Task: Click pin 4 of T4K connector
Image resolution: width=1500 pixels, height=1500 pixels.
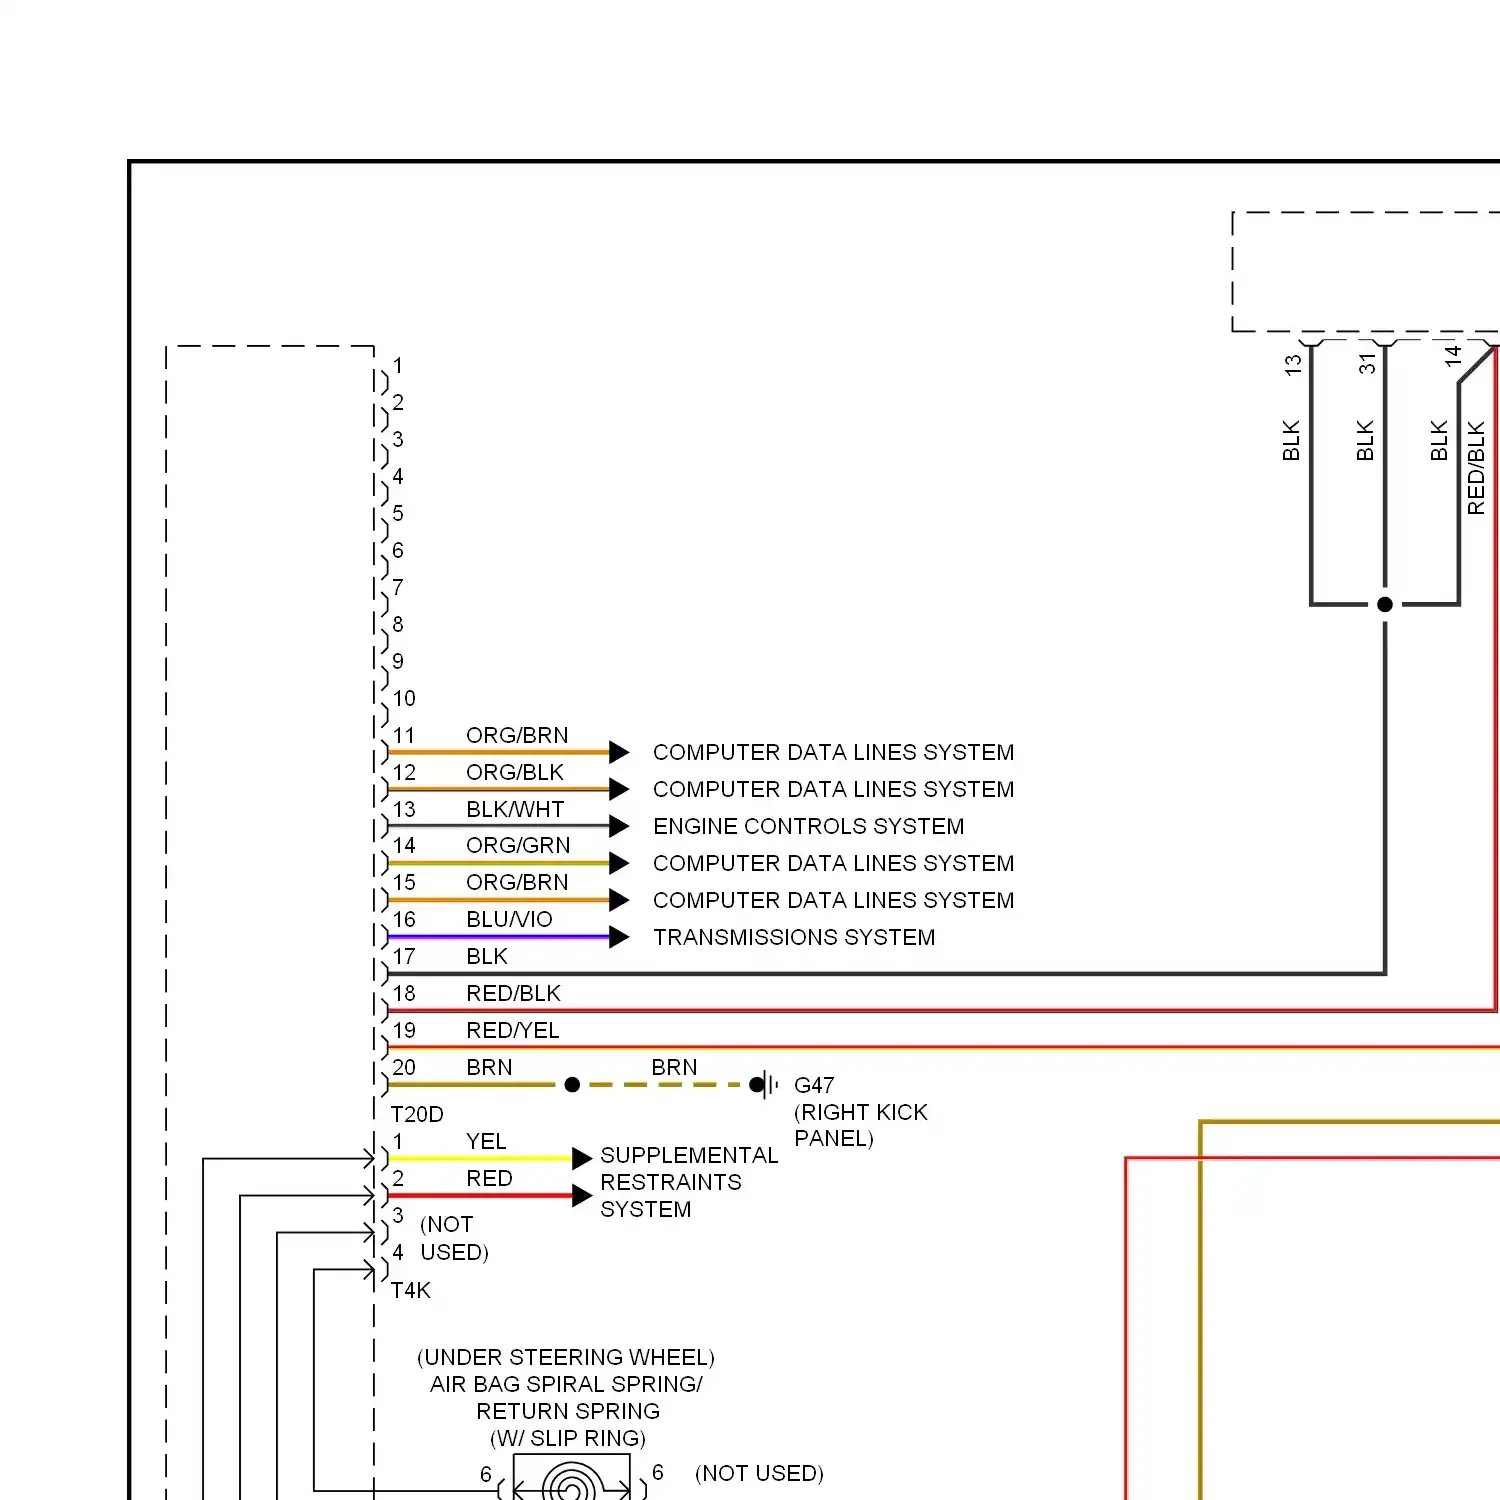Action: click(398, 1252)
